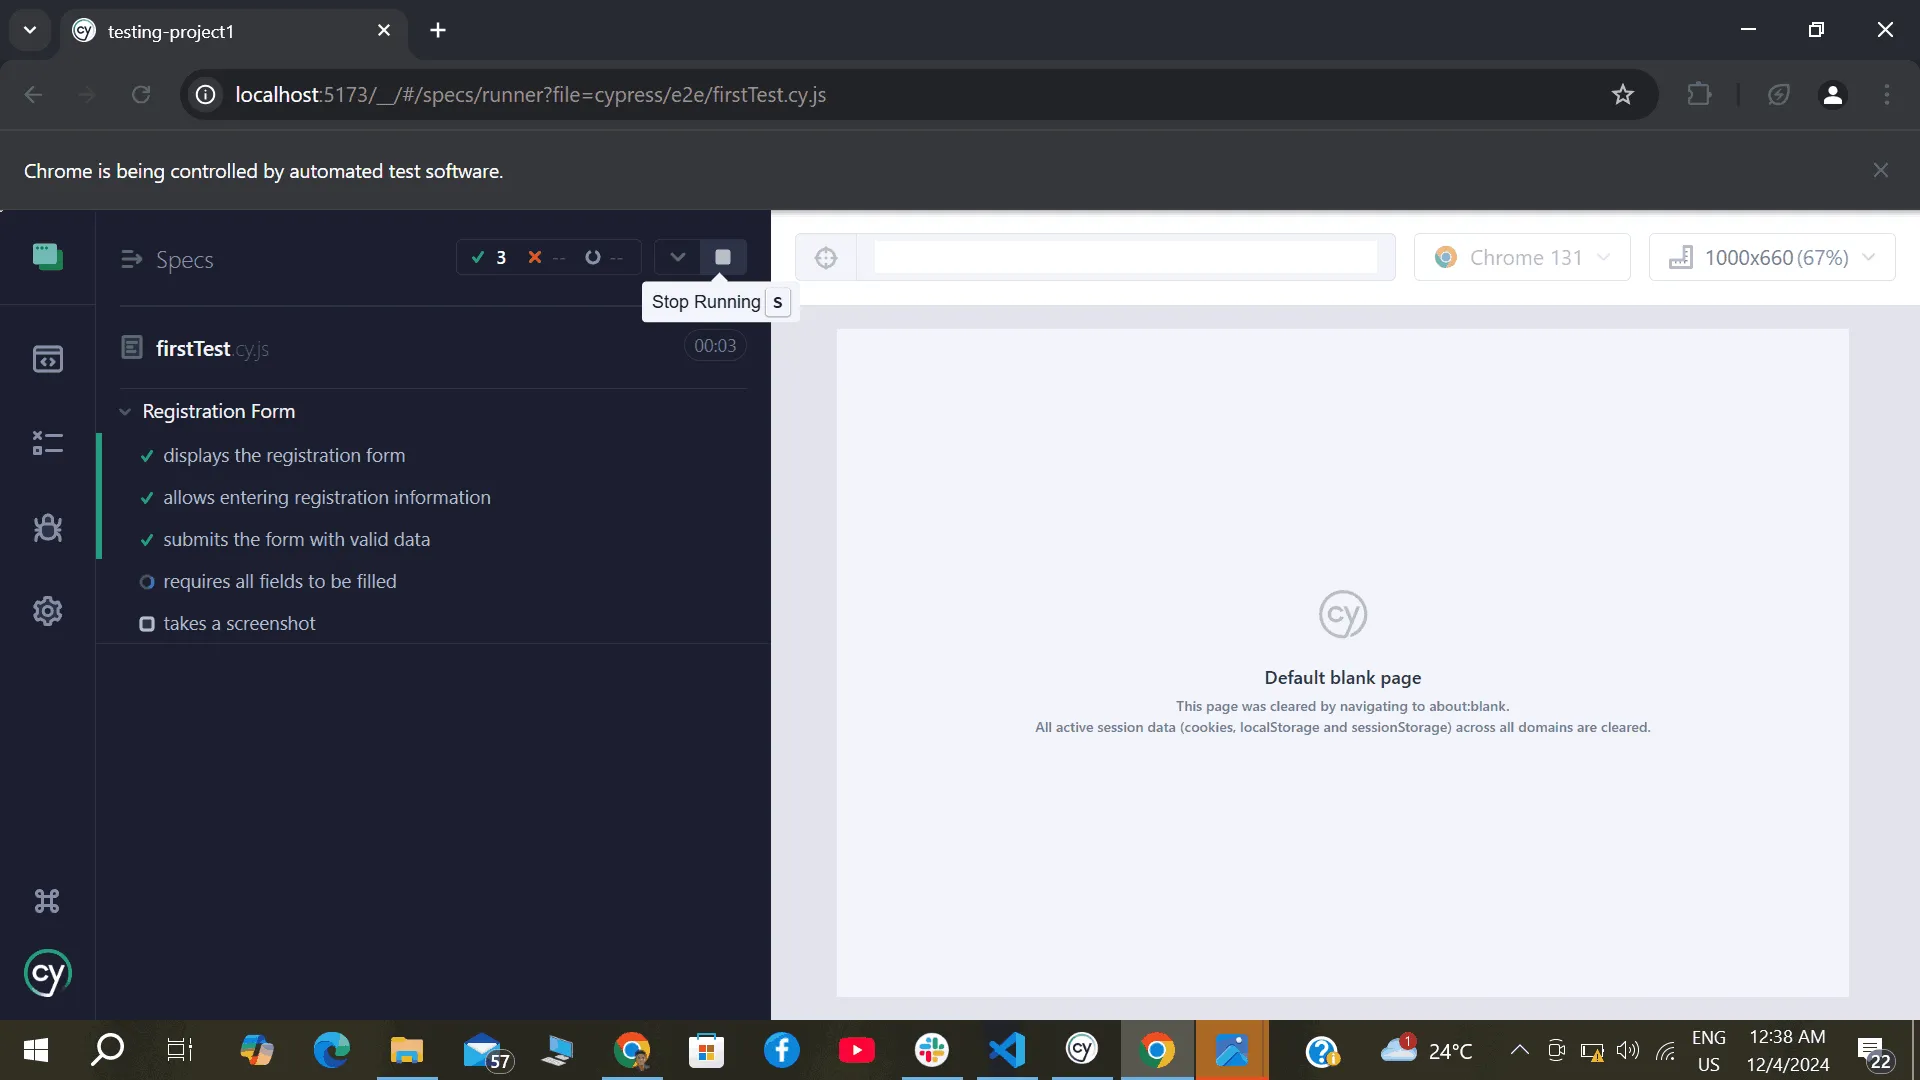Select 'submits the form with valid data' test
Screen dimensions: 1920x1080
[297, 539]
